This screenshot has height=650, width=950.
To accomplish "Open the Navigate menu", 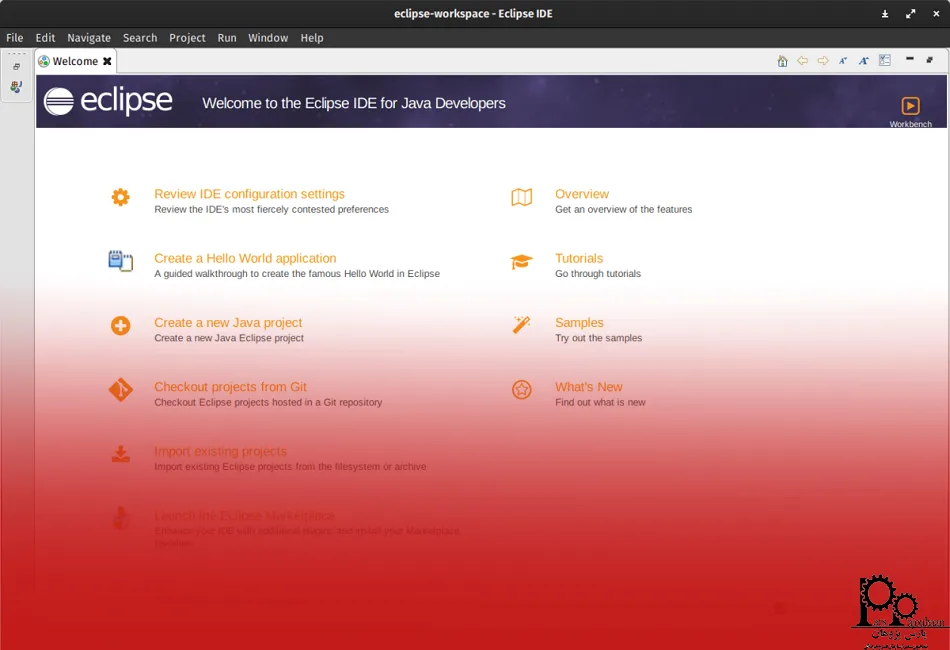I will pyautogui.click(x=89, y=38).
